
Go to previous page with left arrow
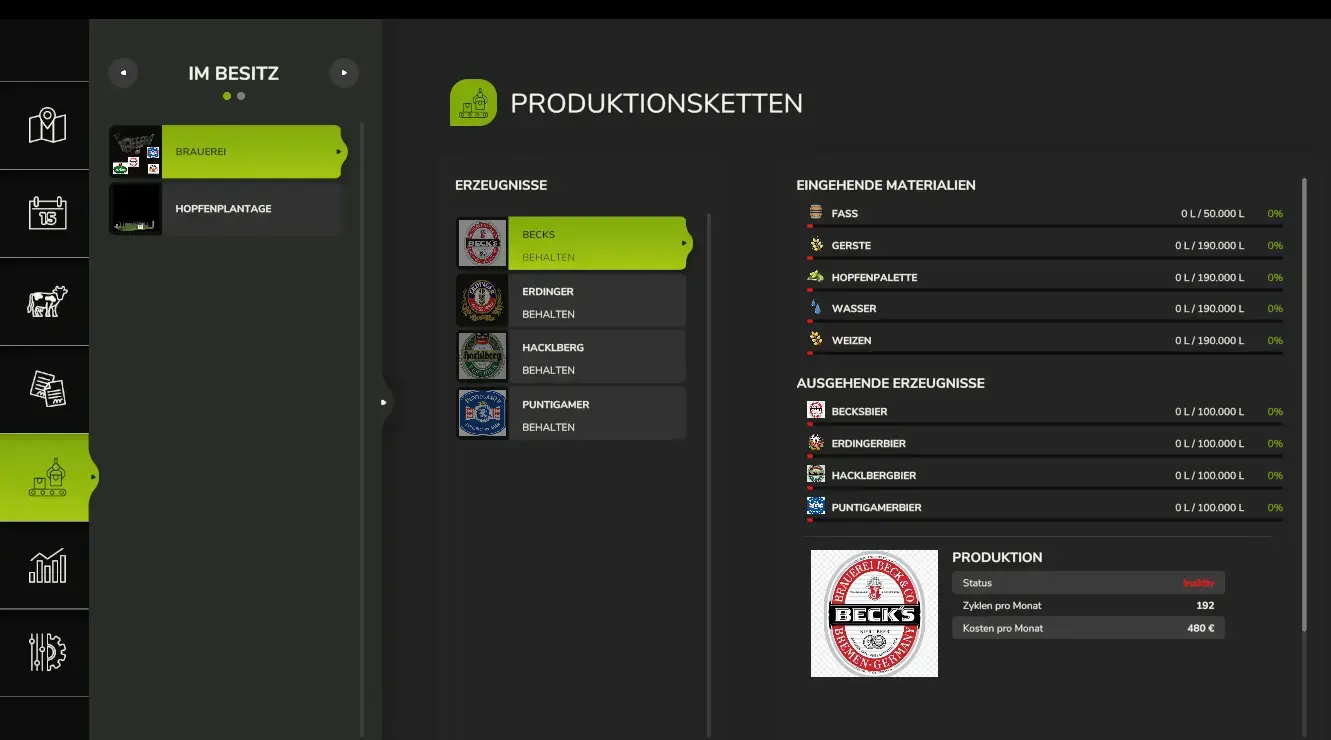(123, 73)
